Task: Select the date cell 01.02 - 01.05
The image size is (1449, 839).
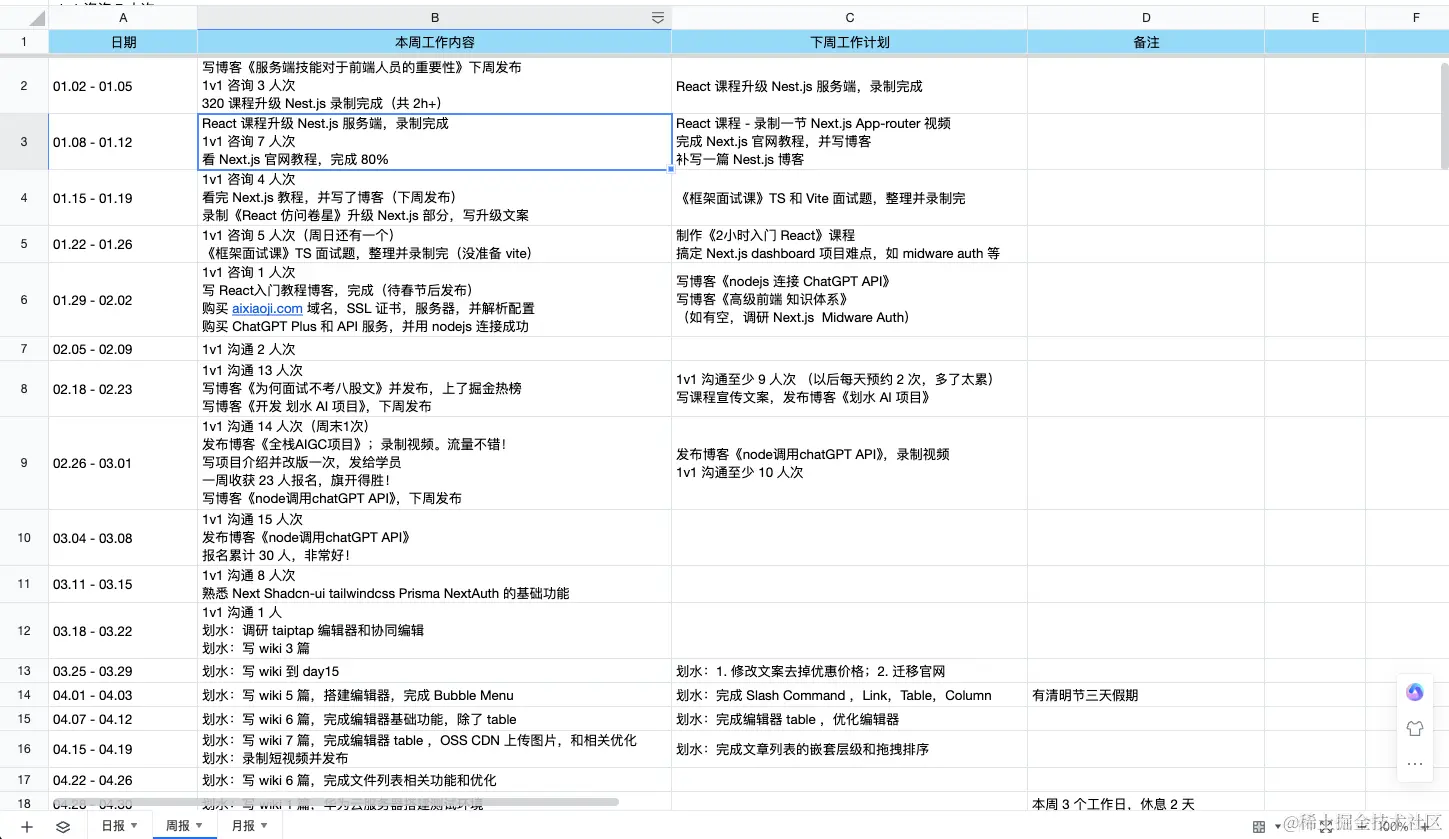Action: (123, 86)
